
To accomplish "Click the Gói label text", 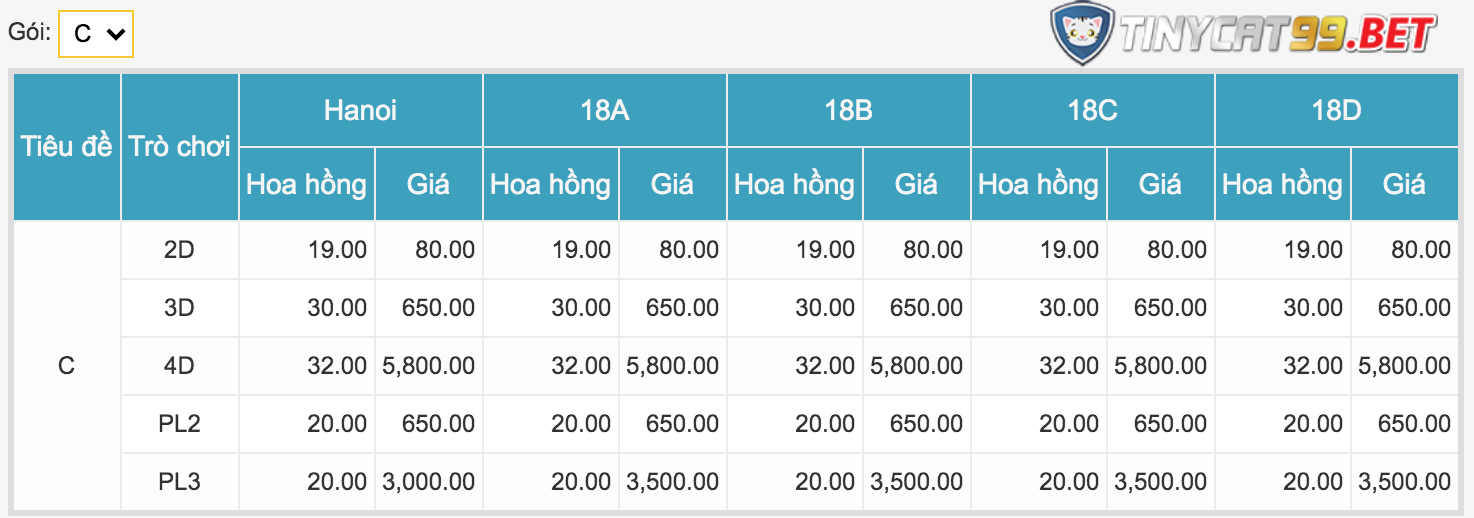I will pos(29,32).
